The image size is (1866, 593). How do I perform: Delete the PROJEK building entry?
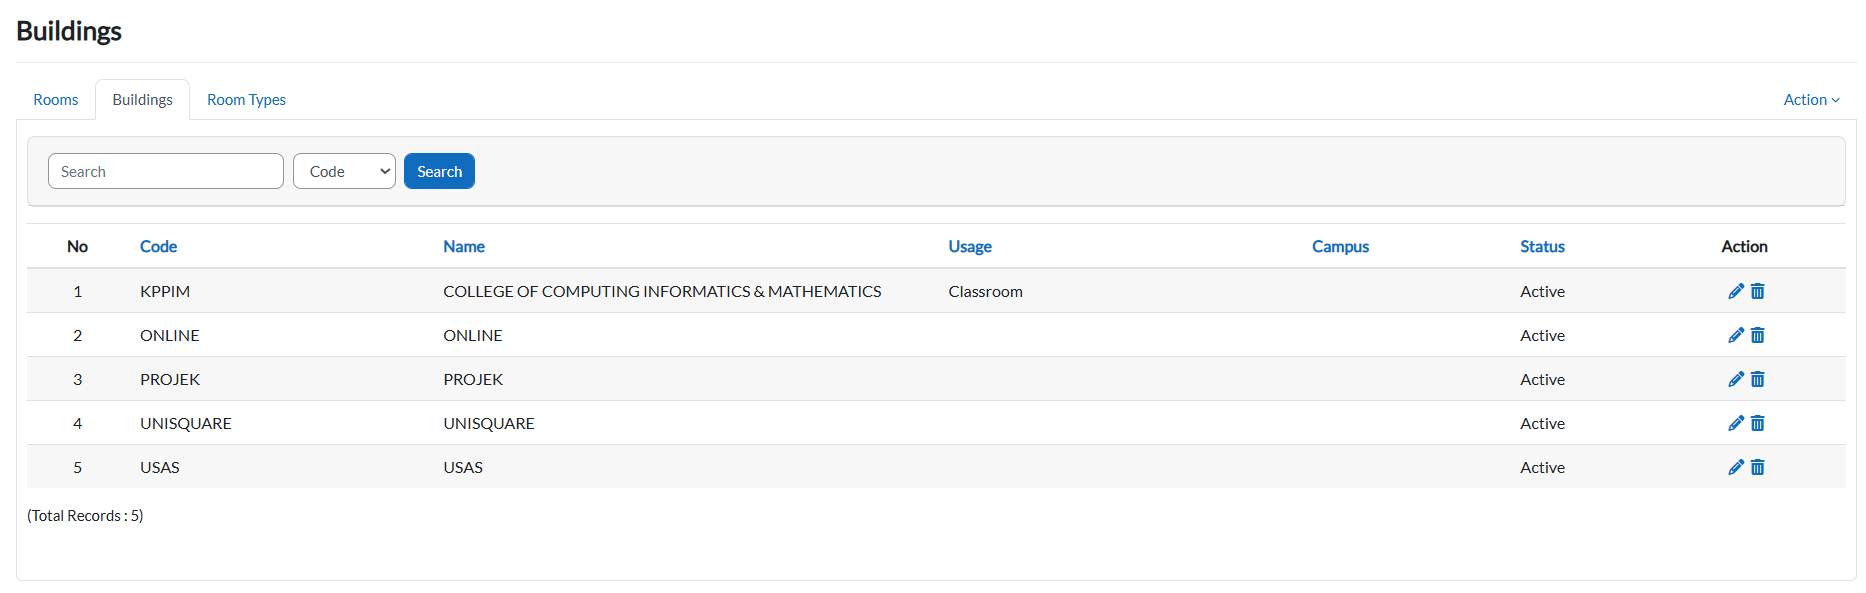coord(1757,379)
